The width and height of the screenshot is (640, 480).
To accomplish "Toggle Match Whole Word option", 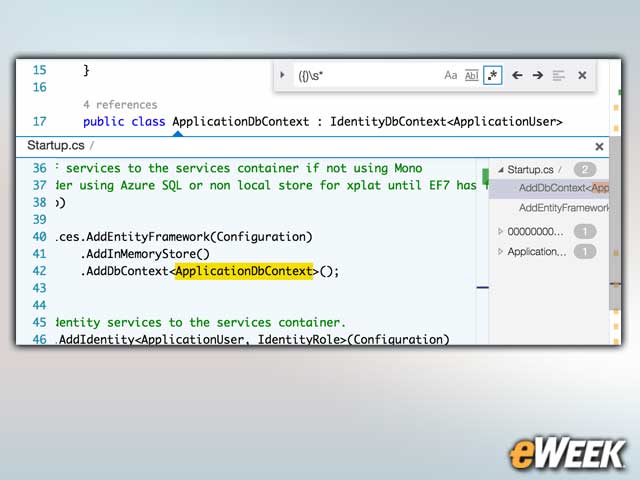I will pyautogui.click(x=471, y=76).
